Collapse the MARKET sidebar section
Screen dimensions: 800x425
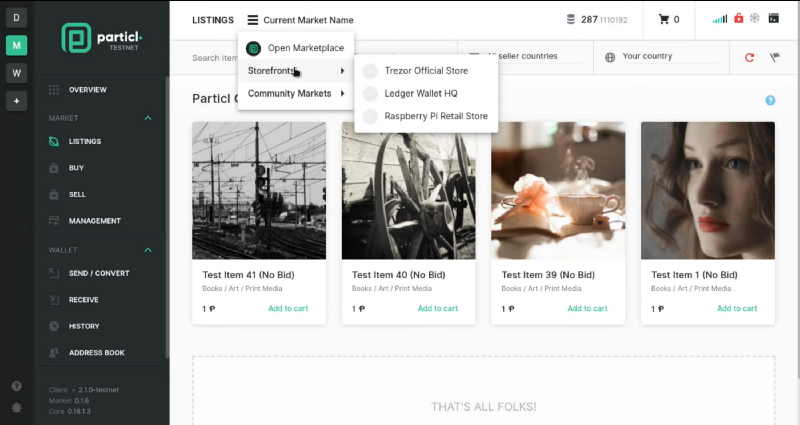(x=148, y=118)
